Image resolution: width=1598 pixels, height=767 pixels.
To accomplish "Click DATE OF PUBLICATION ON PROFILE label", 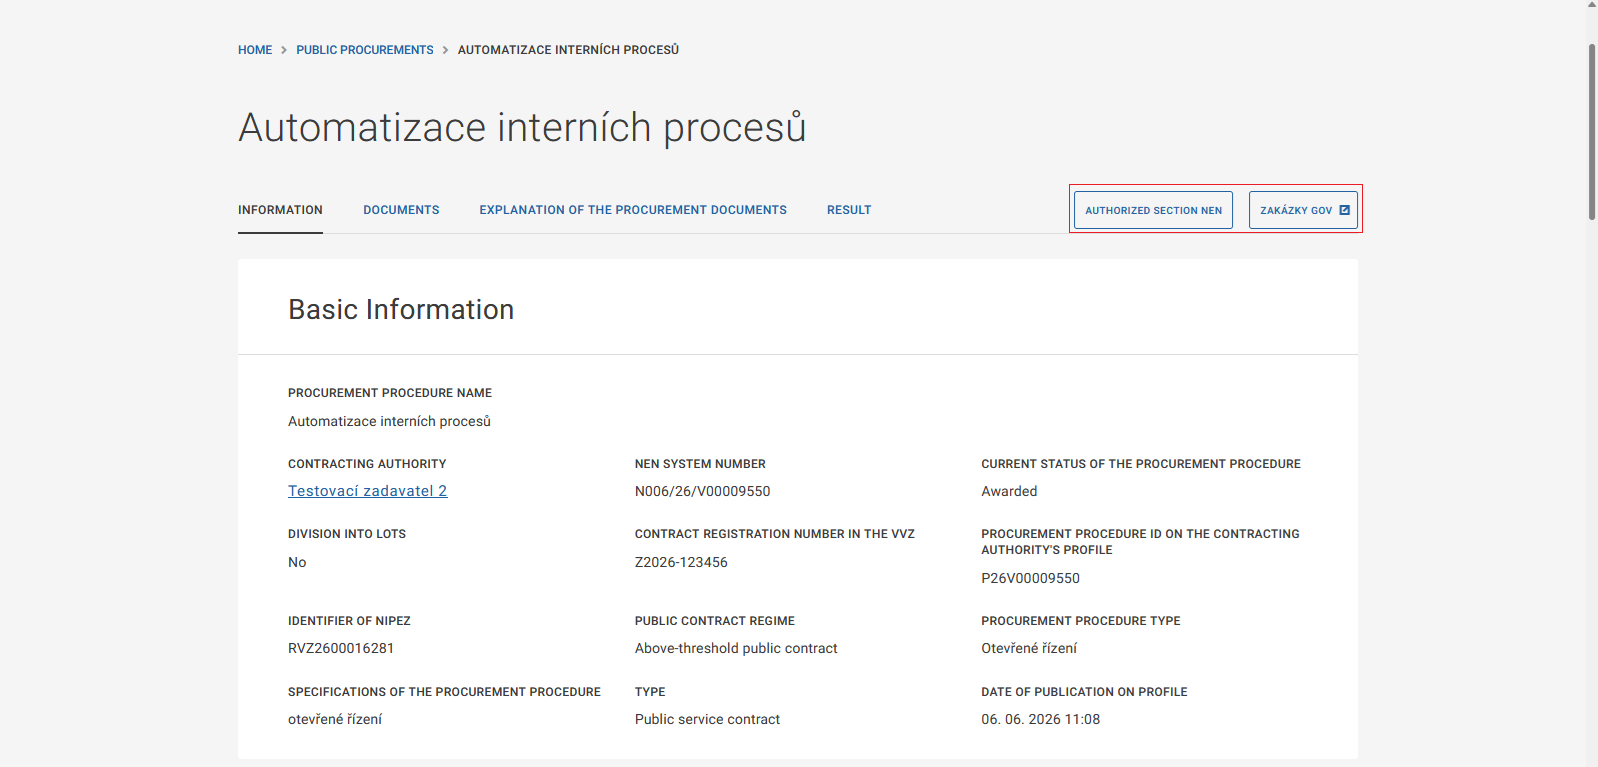I will (x=1084, y=692).
